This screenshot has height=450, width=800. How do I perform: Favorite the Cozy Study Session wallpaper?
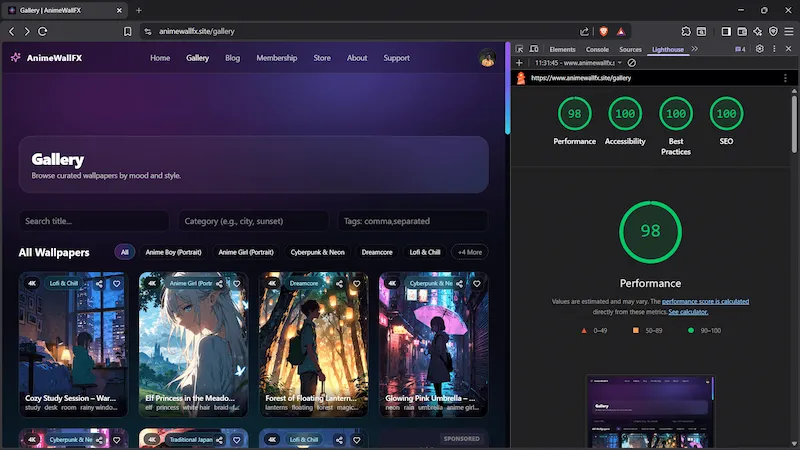pyautogui.click(x=117, y=284)
